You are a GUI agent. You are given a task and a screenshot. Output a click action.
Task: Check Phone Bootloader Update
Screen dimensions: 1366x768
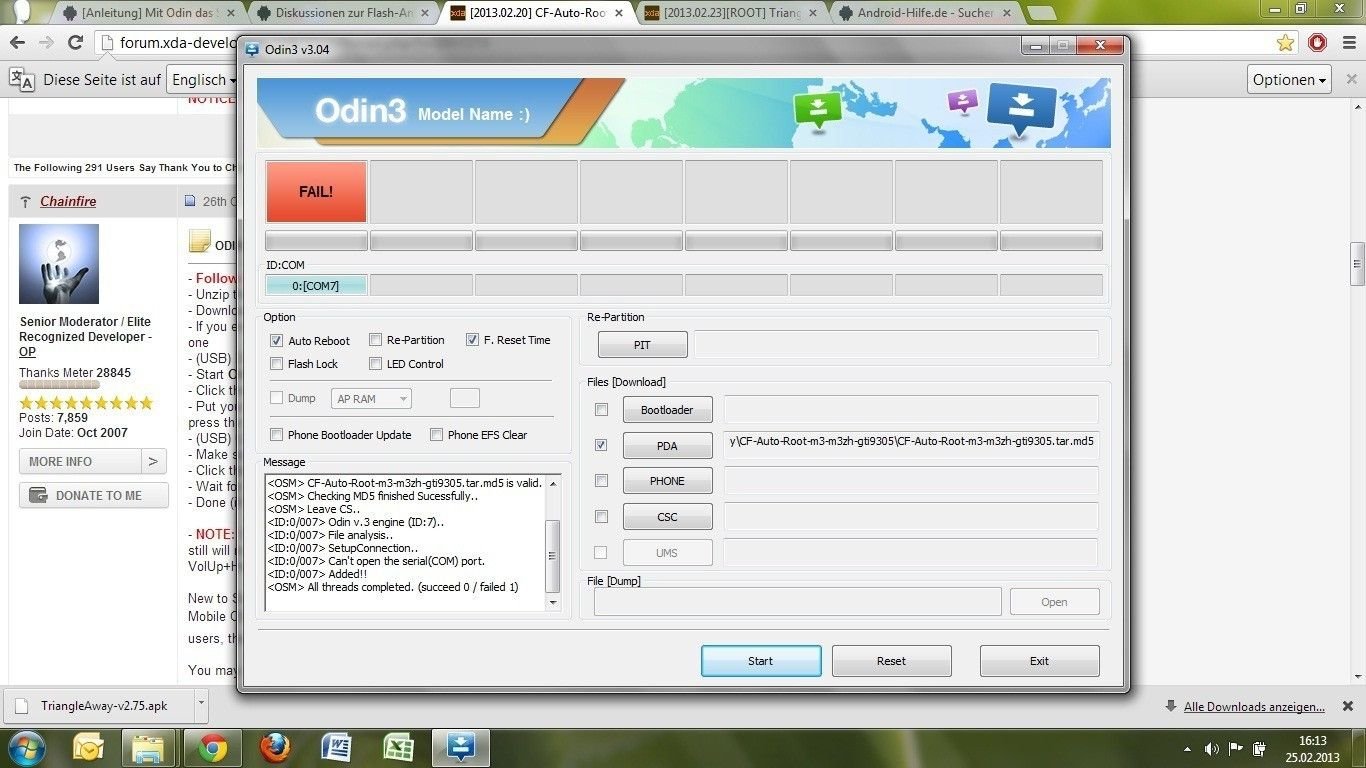point(277,435)
